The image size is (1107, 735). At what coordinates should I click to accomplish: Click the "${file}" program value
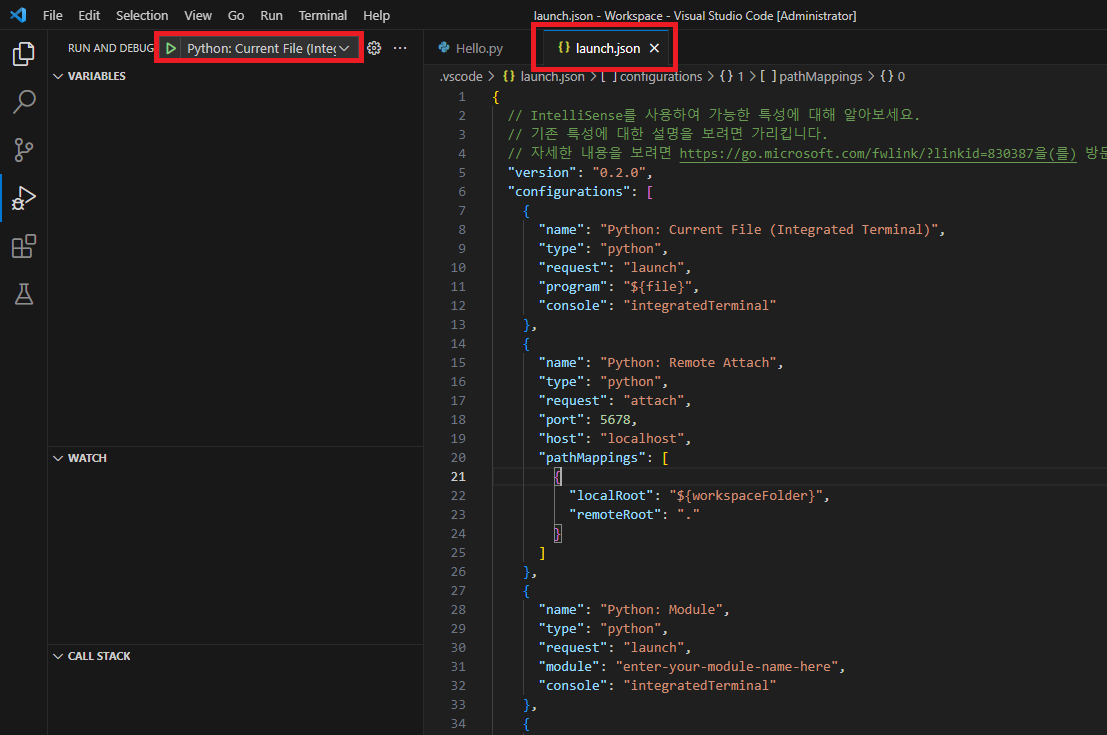coord(657,287)
